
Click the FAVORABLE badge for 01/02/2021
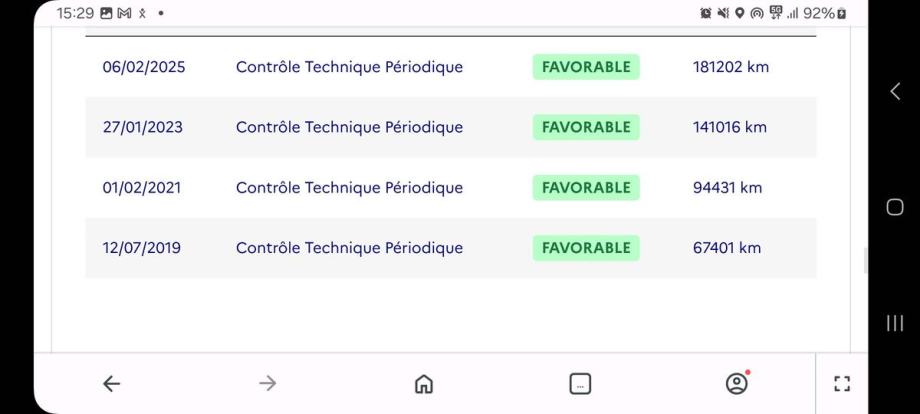click(x=586, y=187)
